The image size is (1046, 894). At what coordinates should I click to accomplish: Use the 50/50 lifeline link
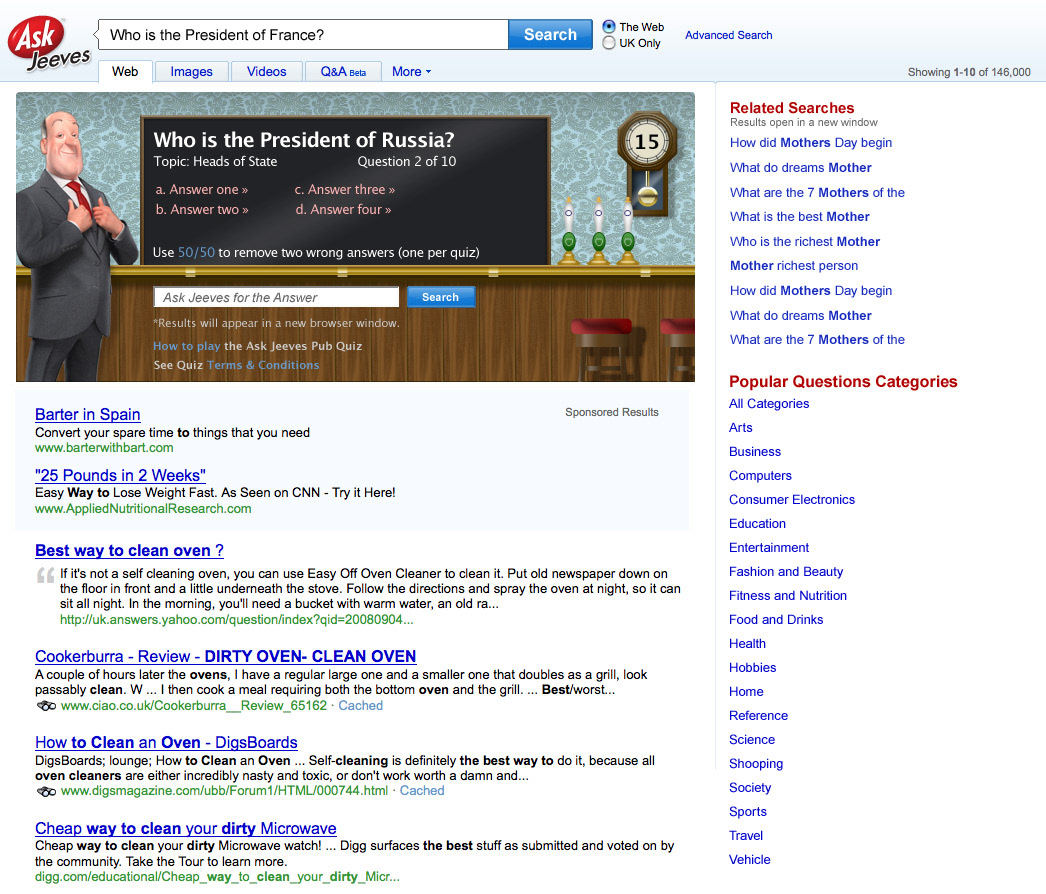click(196, 252)
